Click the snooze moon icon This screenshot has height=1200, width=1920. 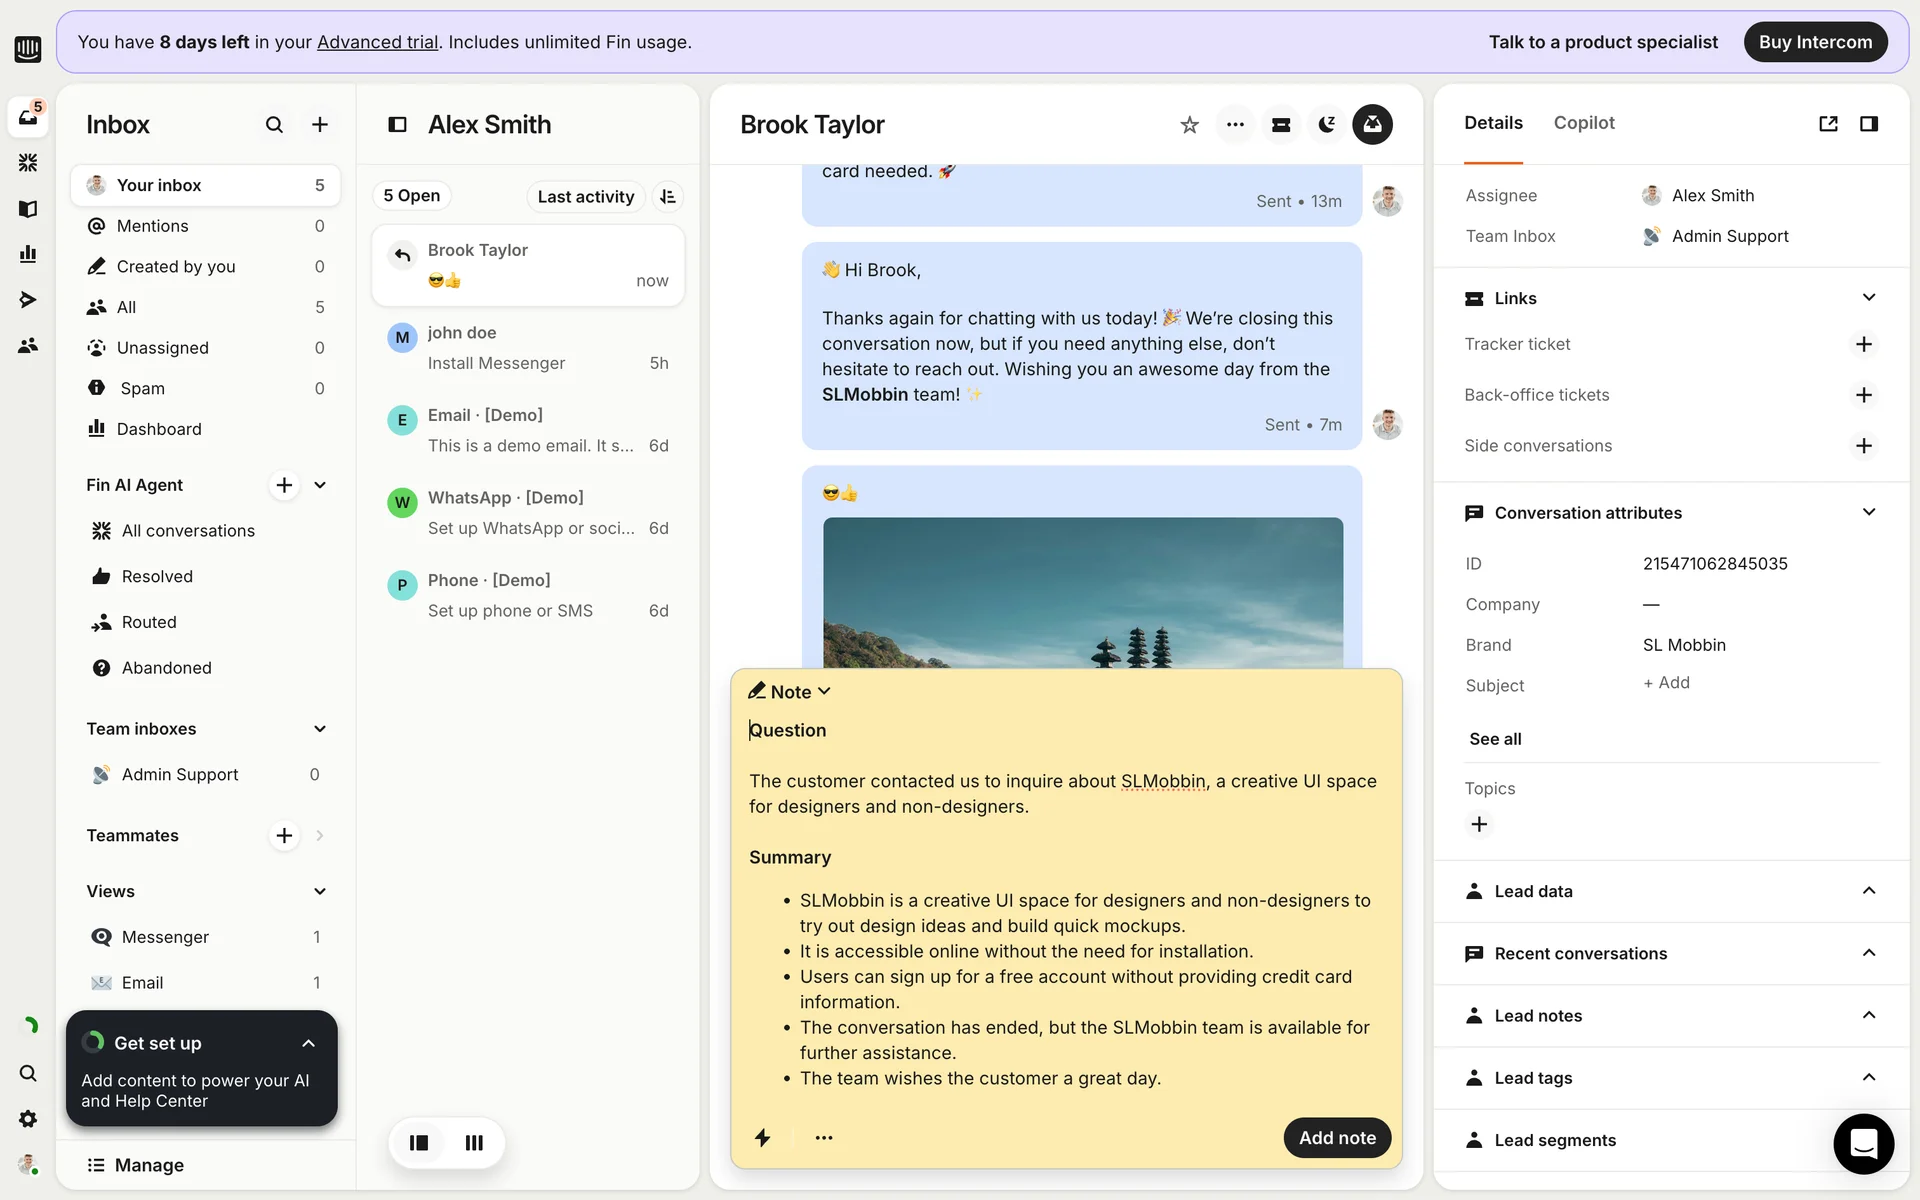click(1327, 125)
